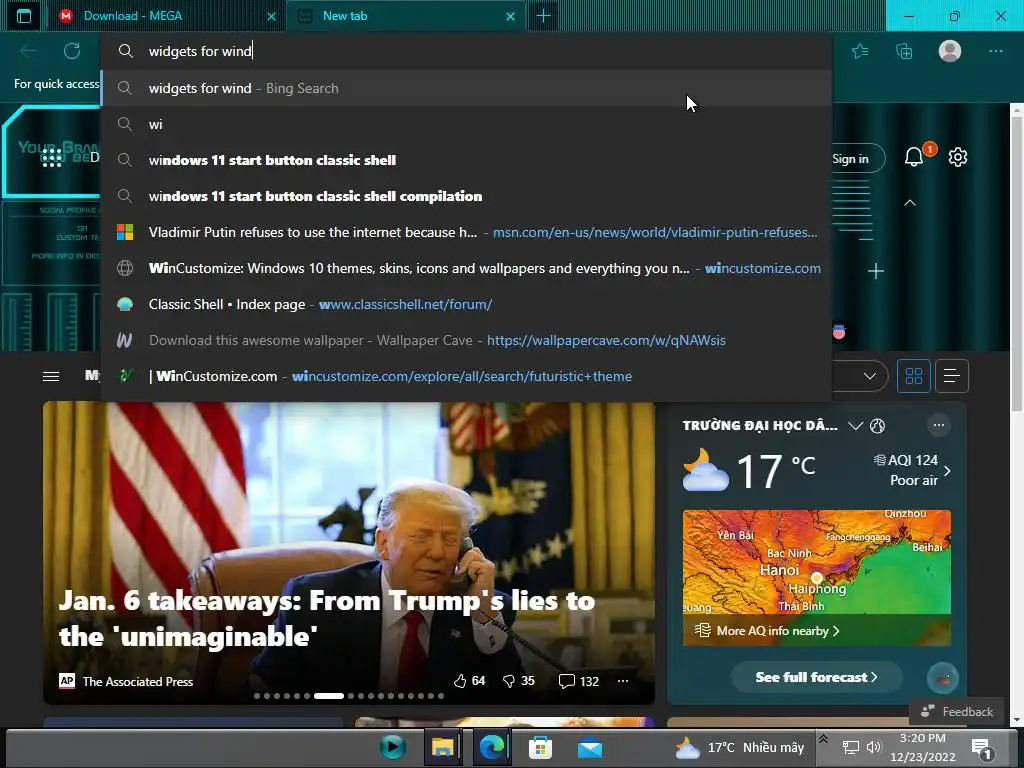Image resolution: width=1024 pixels, height=768 pixels.
Task: Add a quick link with plus icon
Action: [x=876, y=270]
